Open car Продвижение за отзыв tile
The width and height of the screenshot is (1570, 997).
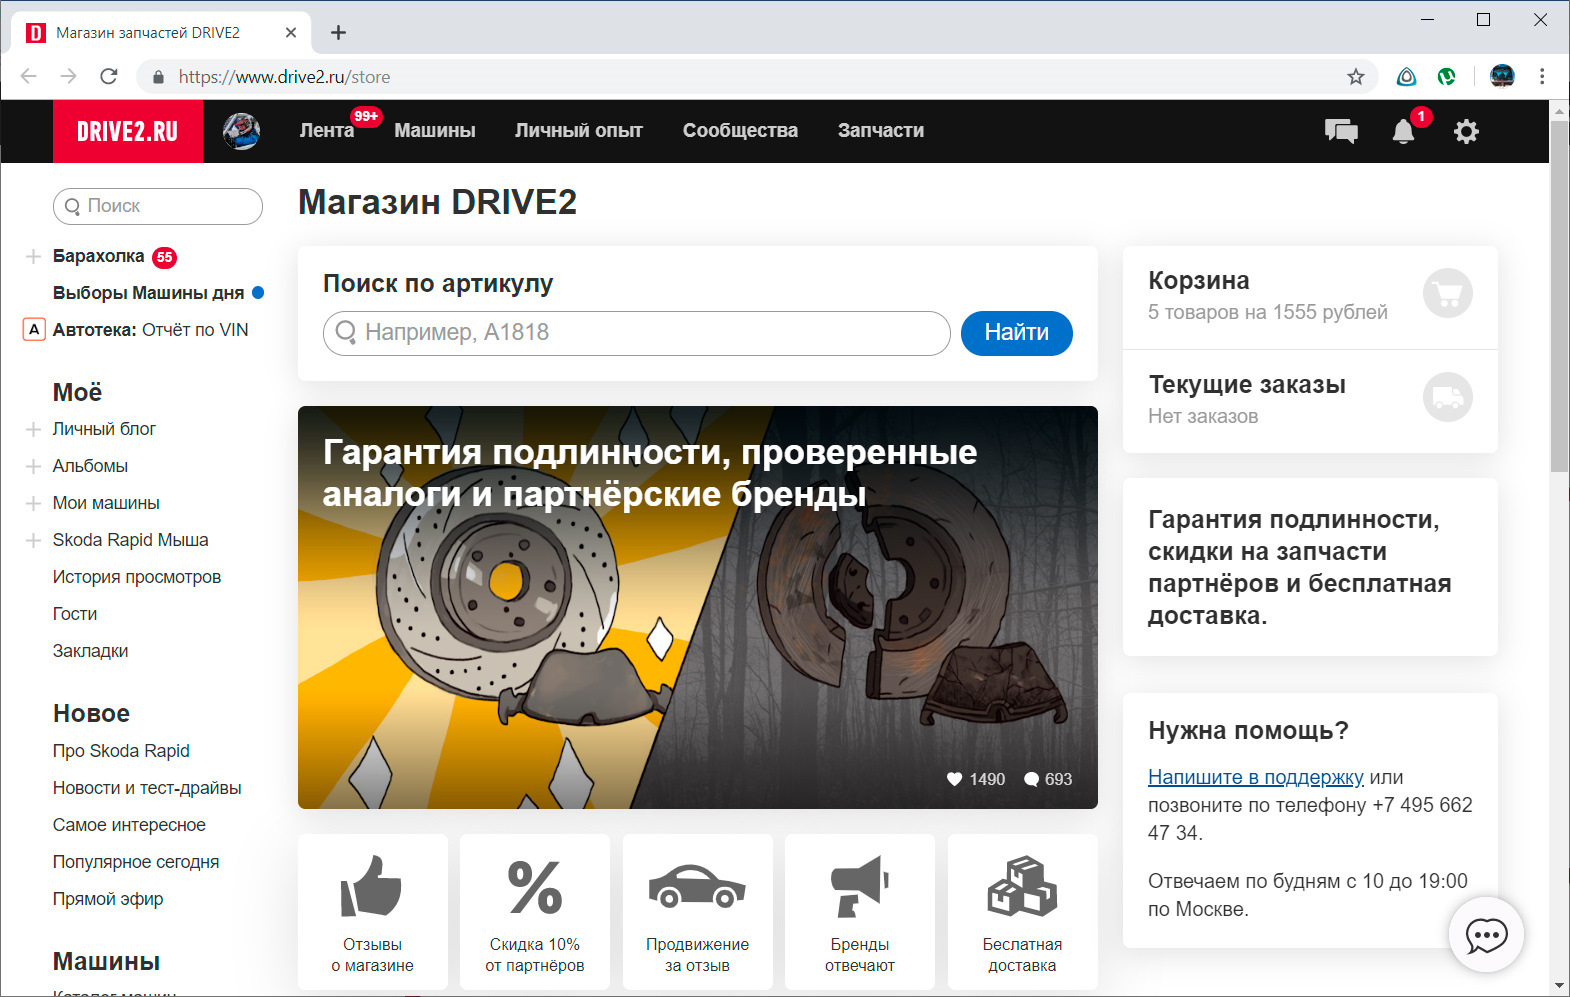(698, 912)
